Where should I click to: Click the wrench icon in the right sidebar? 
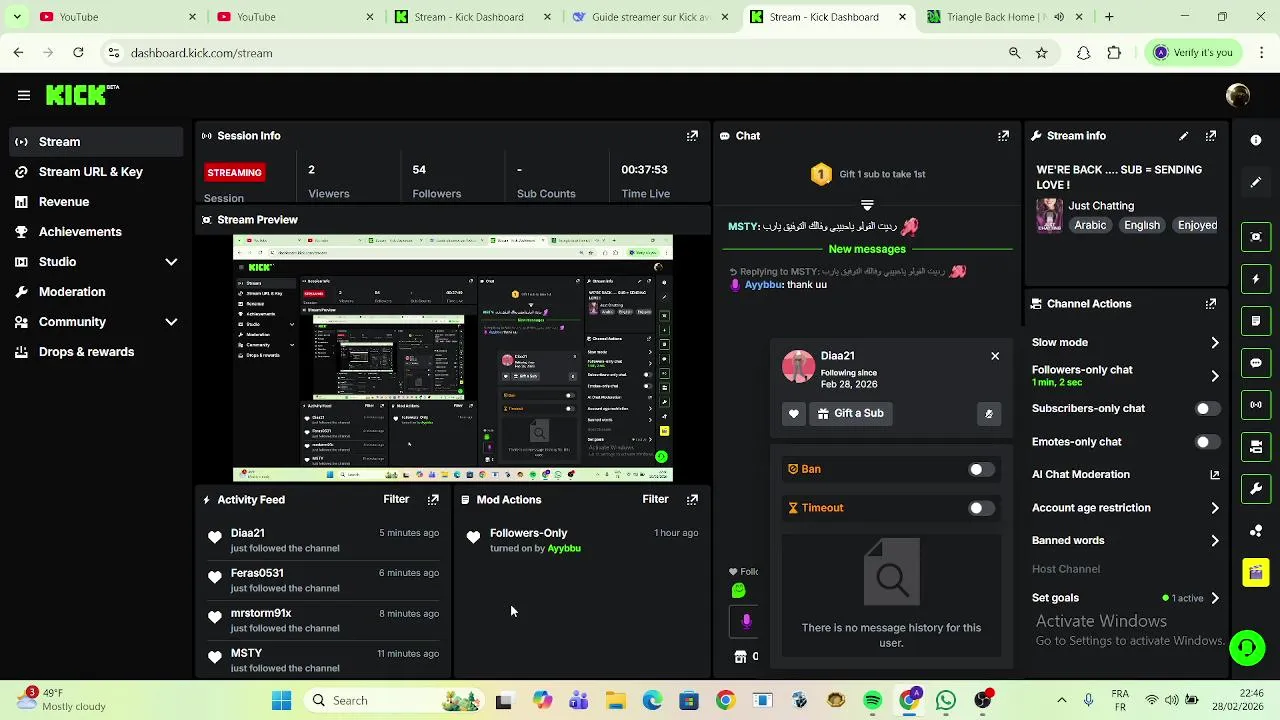click(x=1256, y=489)
